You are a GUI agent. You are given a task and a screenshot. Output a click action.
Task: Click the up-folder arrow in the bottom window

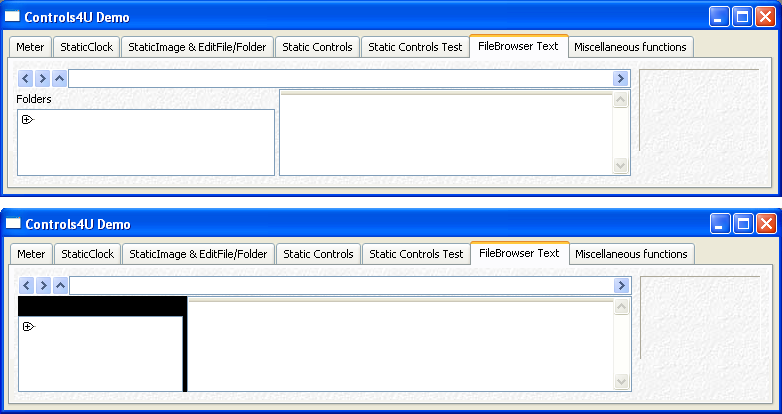pyautogui.click(x=61, y=286)
